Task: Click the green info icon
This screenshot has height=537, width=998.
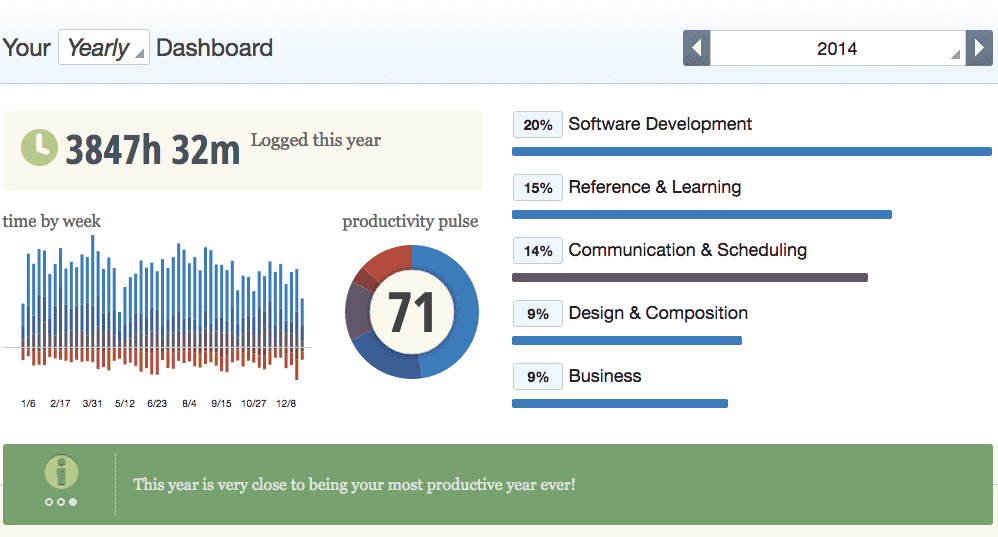Action: tap(61, 472)
